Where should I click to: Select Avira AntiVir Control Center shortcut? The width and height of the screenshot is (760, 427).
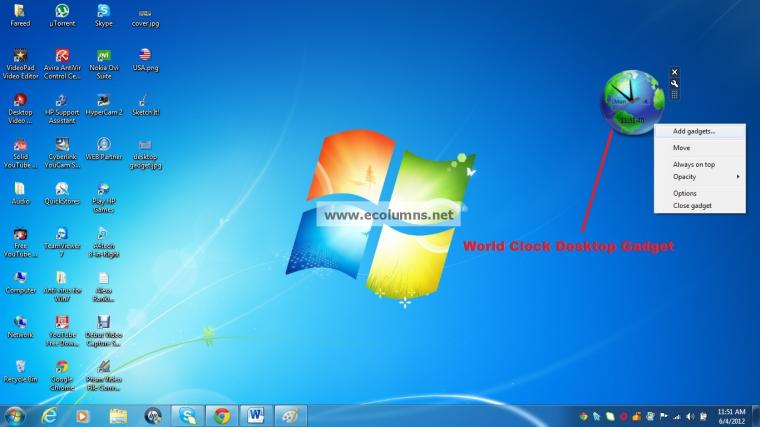click(62, 64)
